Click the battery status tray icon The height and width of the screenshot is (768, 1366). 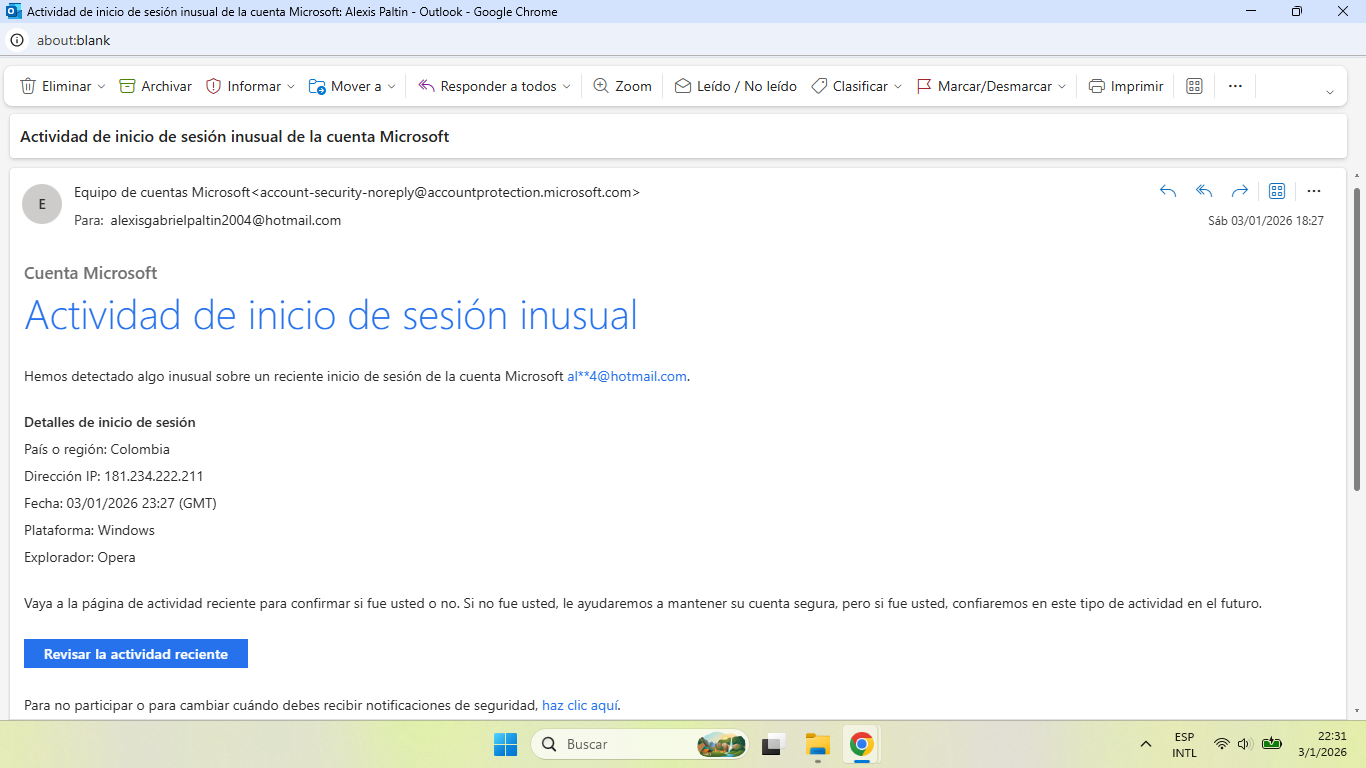pyautogui.click(x=1271, y=744)
